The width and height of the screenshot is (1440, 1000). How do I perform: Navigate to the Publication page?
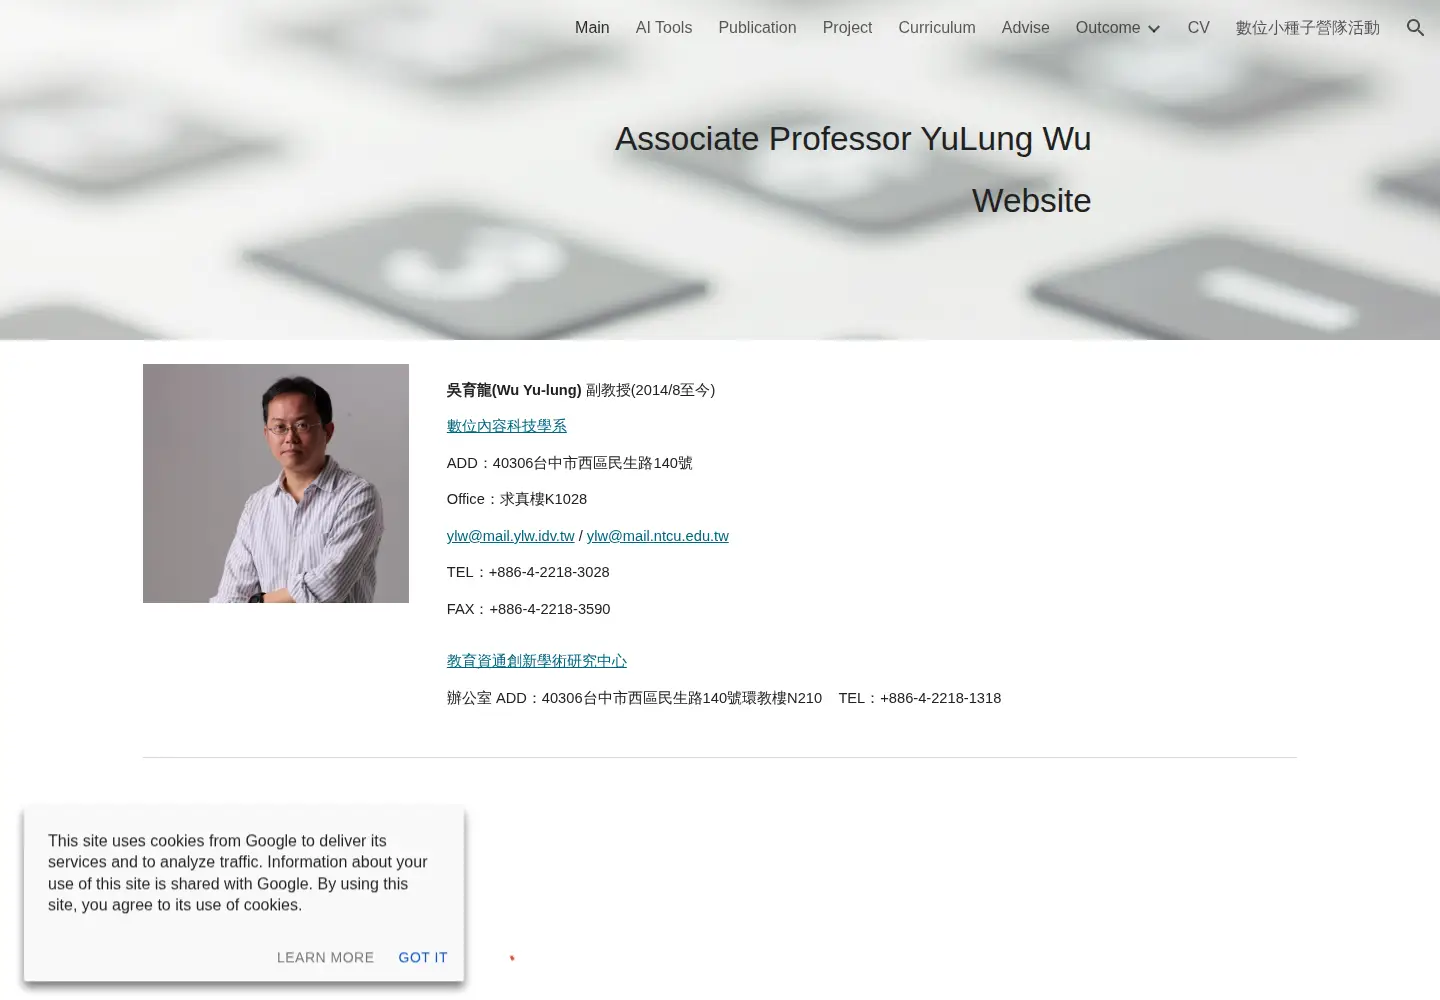757,28
